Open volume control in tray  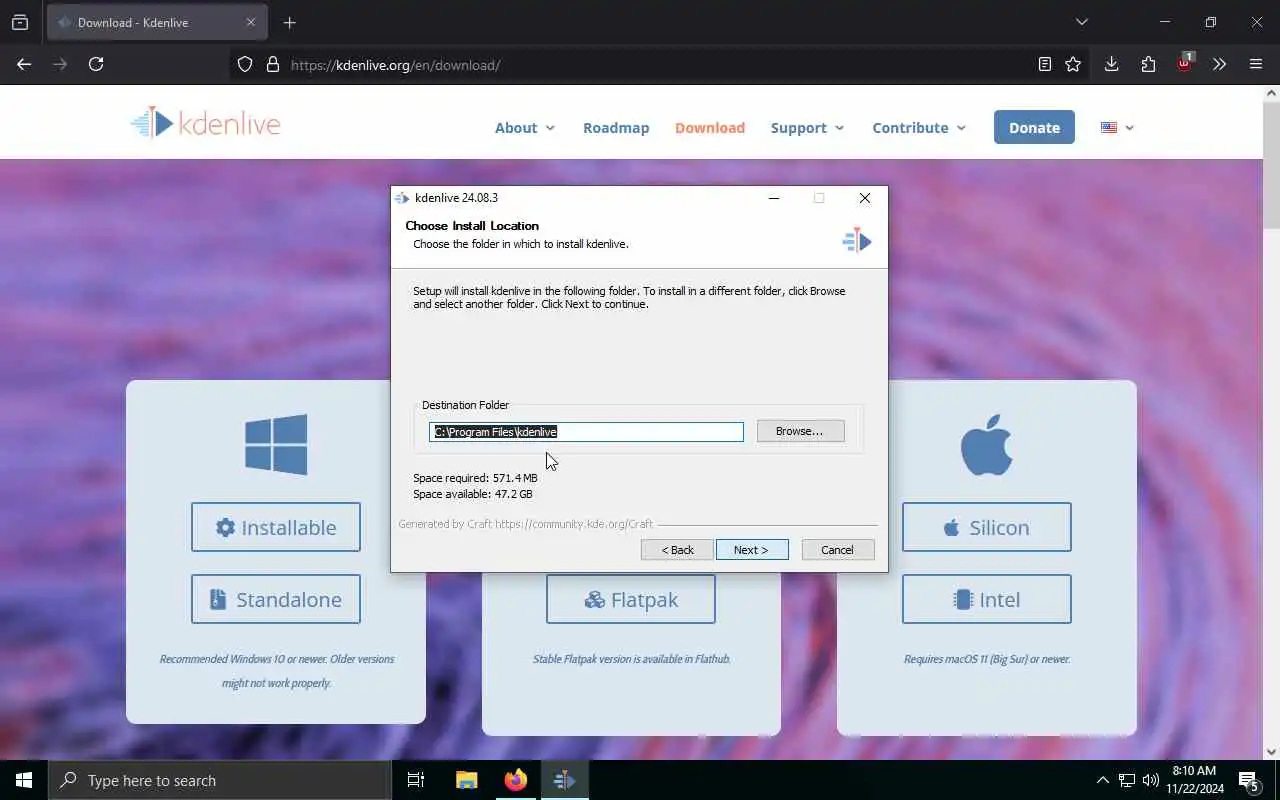1150,780
